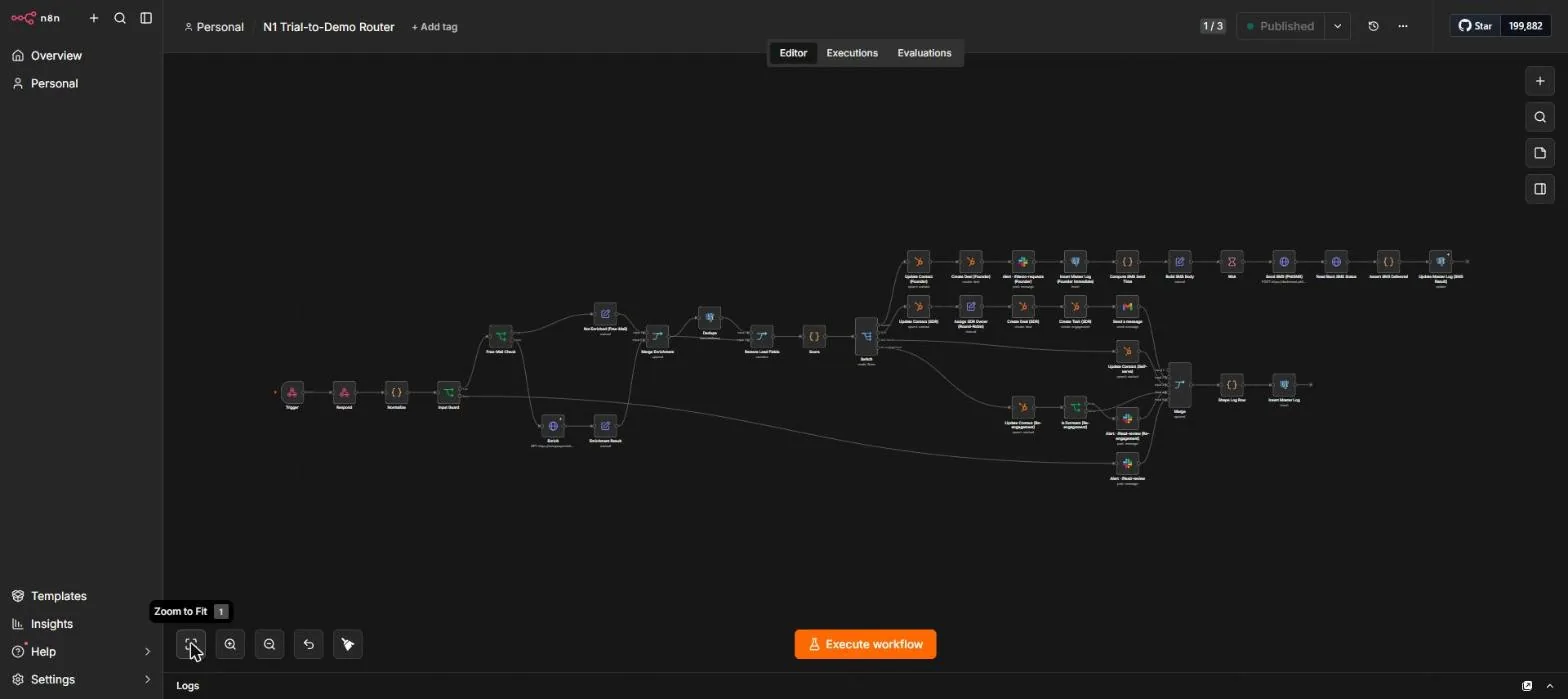Viewport: 1568px width, 699px height.
Task: Click the workflow name N1 Trial-to-Demo Router
Action: [x=328, y=27]
